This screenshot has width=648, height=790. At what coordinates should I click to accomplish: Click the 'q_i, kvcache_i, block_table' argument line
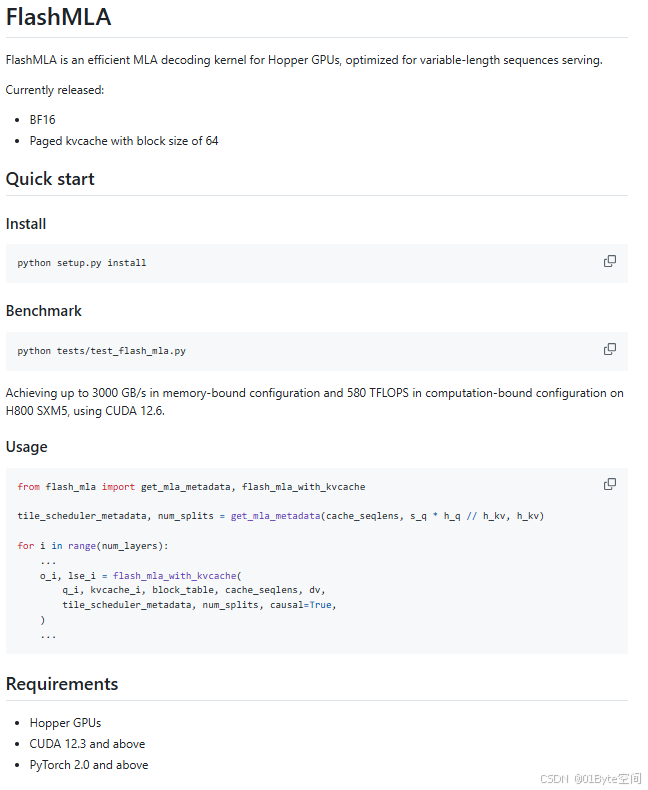pyautogui.click(x=194, y=590)
